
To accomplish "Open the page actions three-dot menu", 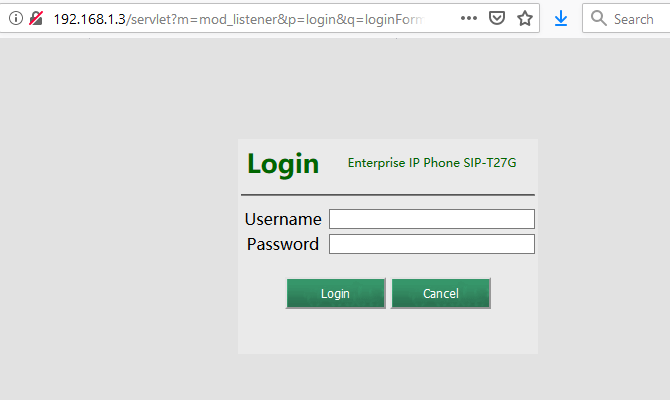I will point(469,18).
